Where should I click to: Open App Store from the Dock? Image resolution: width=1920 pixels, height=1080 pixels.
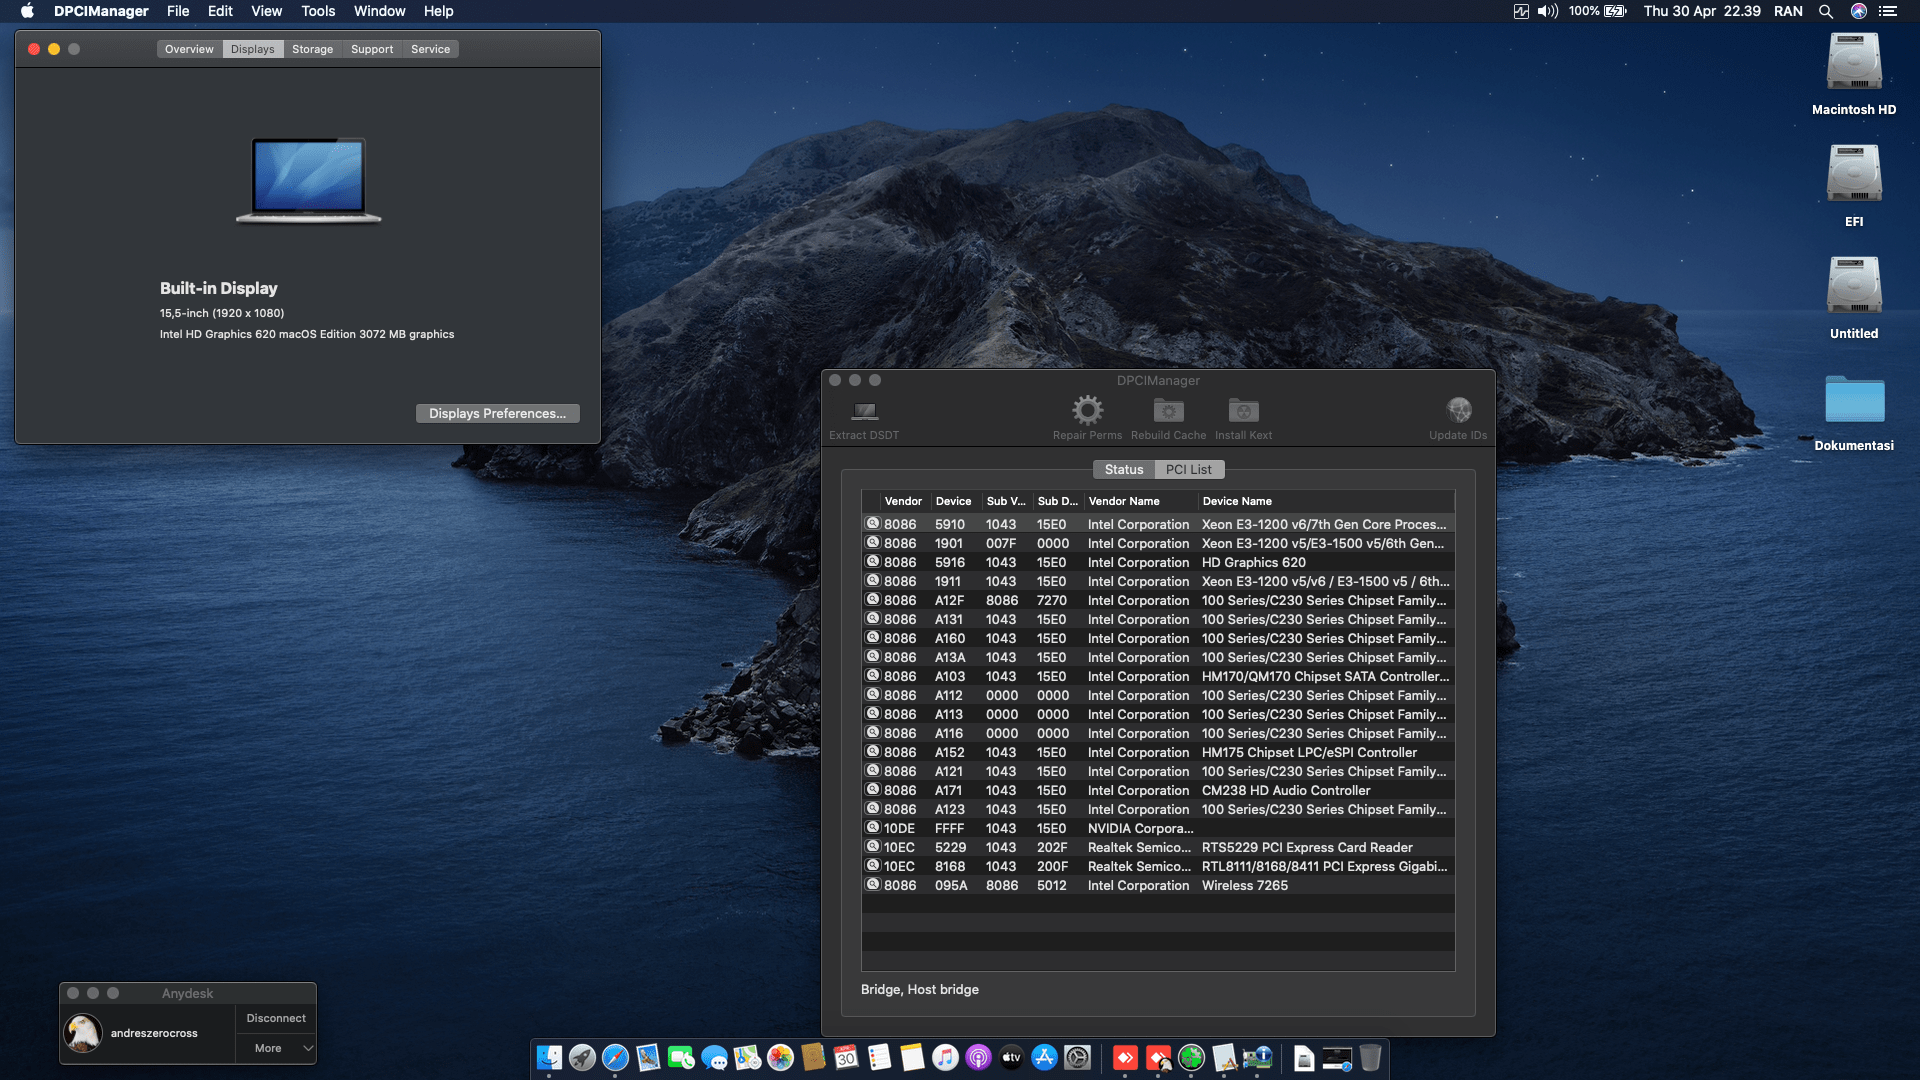(1044, 1057)
